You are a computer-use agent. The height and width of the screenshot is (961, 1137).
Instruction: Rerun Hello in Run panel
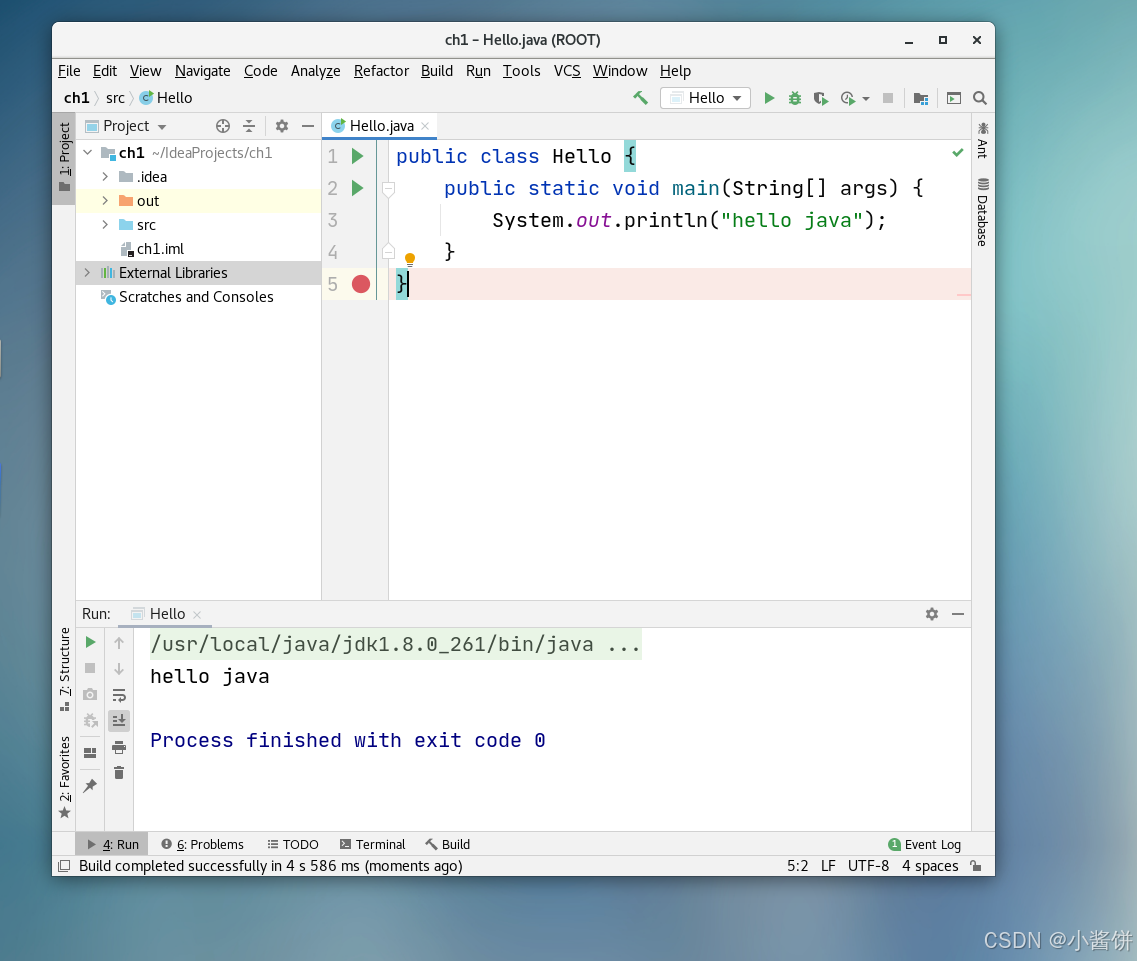click(x=91, y=643)
